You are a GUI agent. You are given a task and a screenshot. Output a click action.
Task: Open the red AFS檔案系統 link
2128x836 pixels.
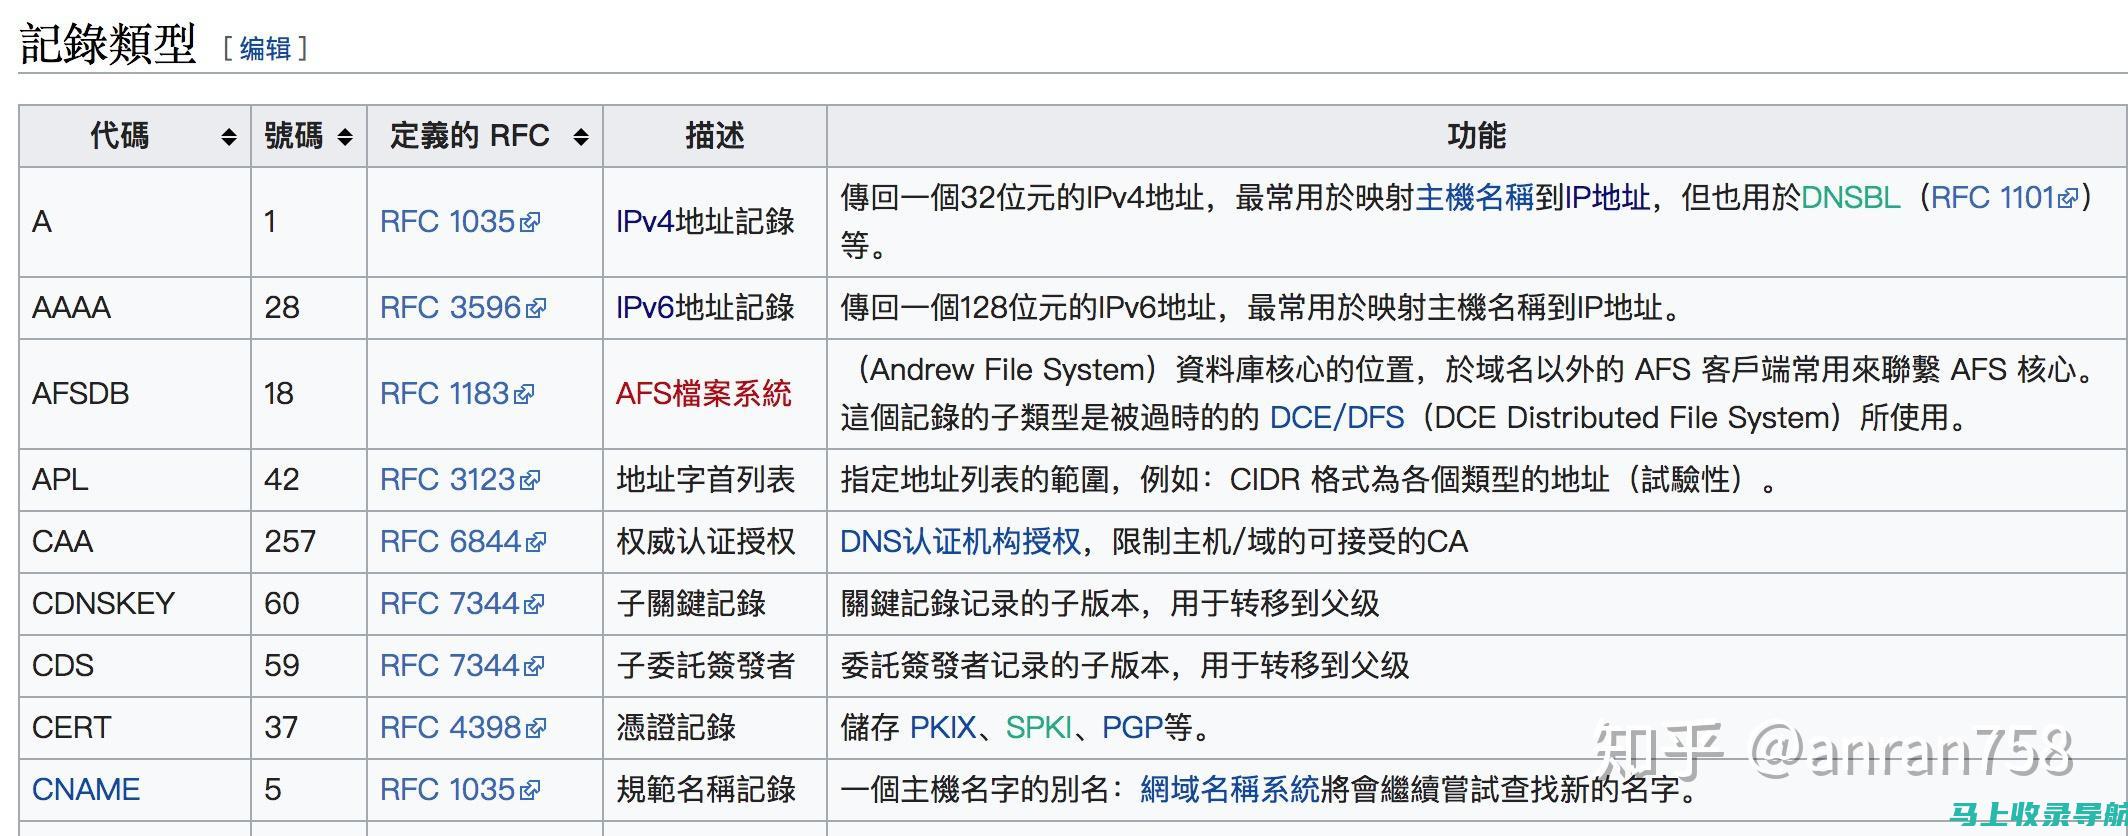(x=704, y=393)
